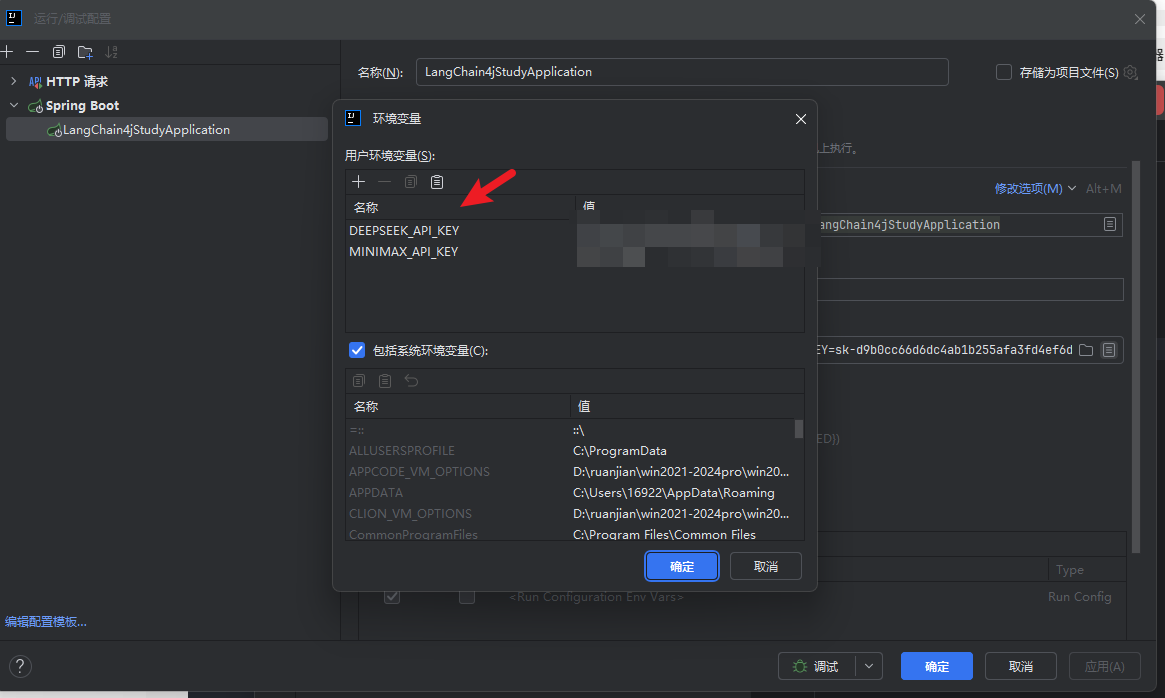Click Type column header in table
The image size is (1165, 698).
pyautogui.click(x=1070, y=569)
